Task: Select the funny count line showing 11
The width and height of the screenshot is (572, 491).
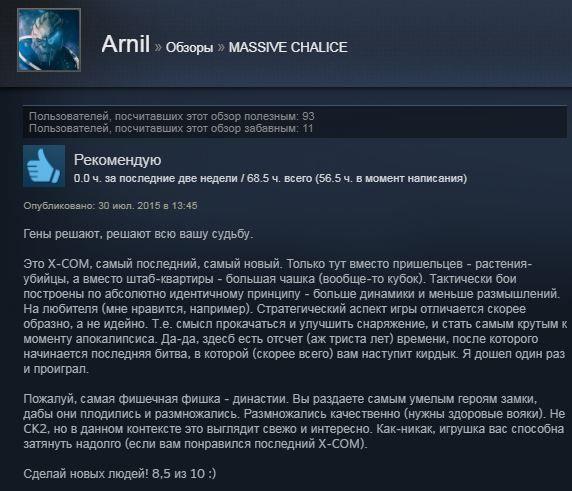Action: tap(171, 128)
